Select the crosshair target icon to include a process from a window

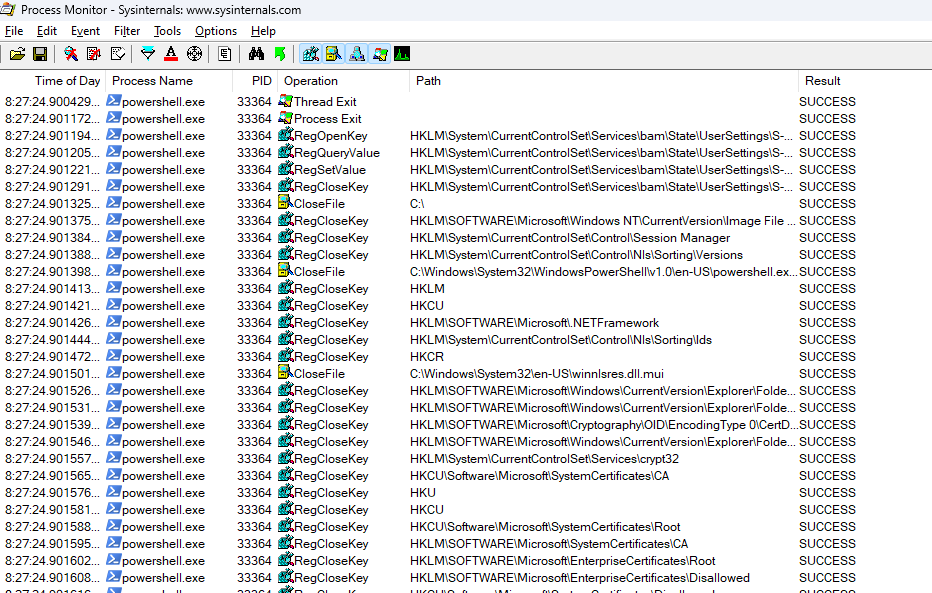194,54
